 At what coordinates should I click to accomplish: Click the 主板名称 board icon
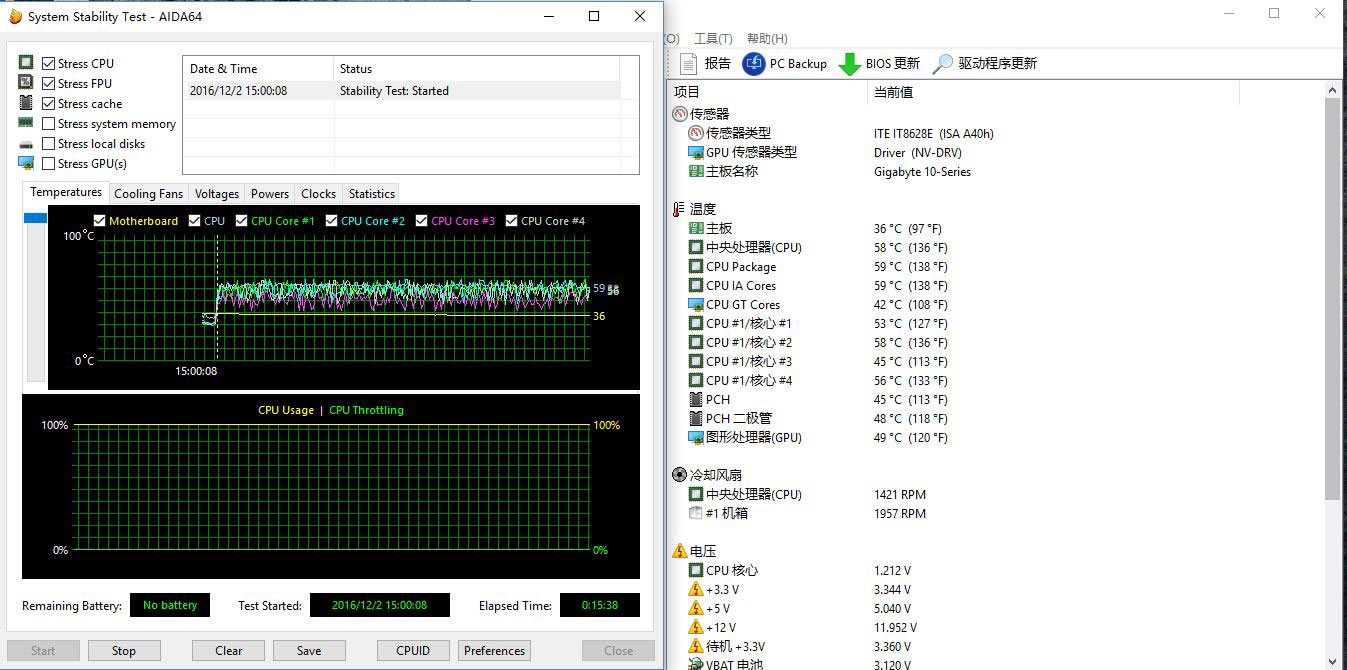[697, 171]
